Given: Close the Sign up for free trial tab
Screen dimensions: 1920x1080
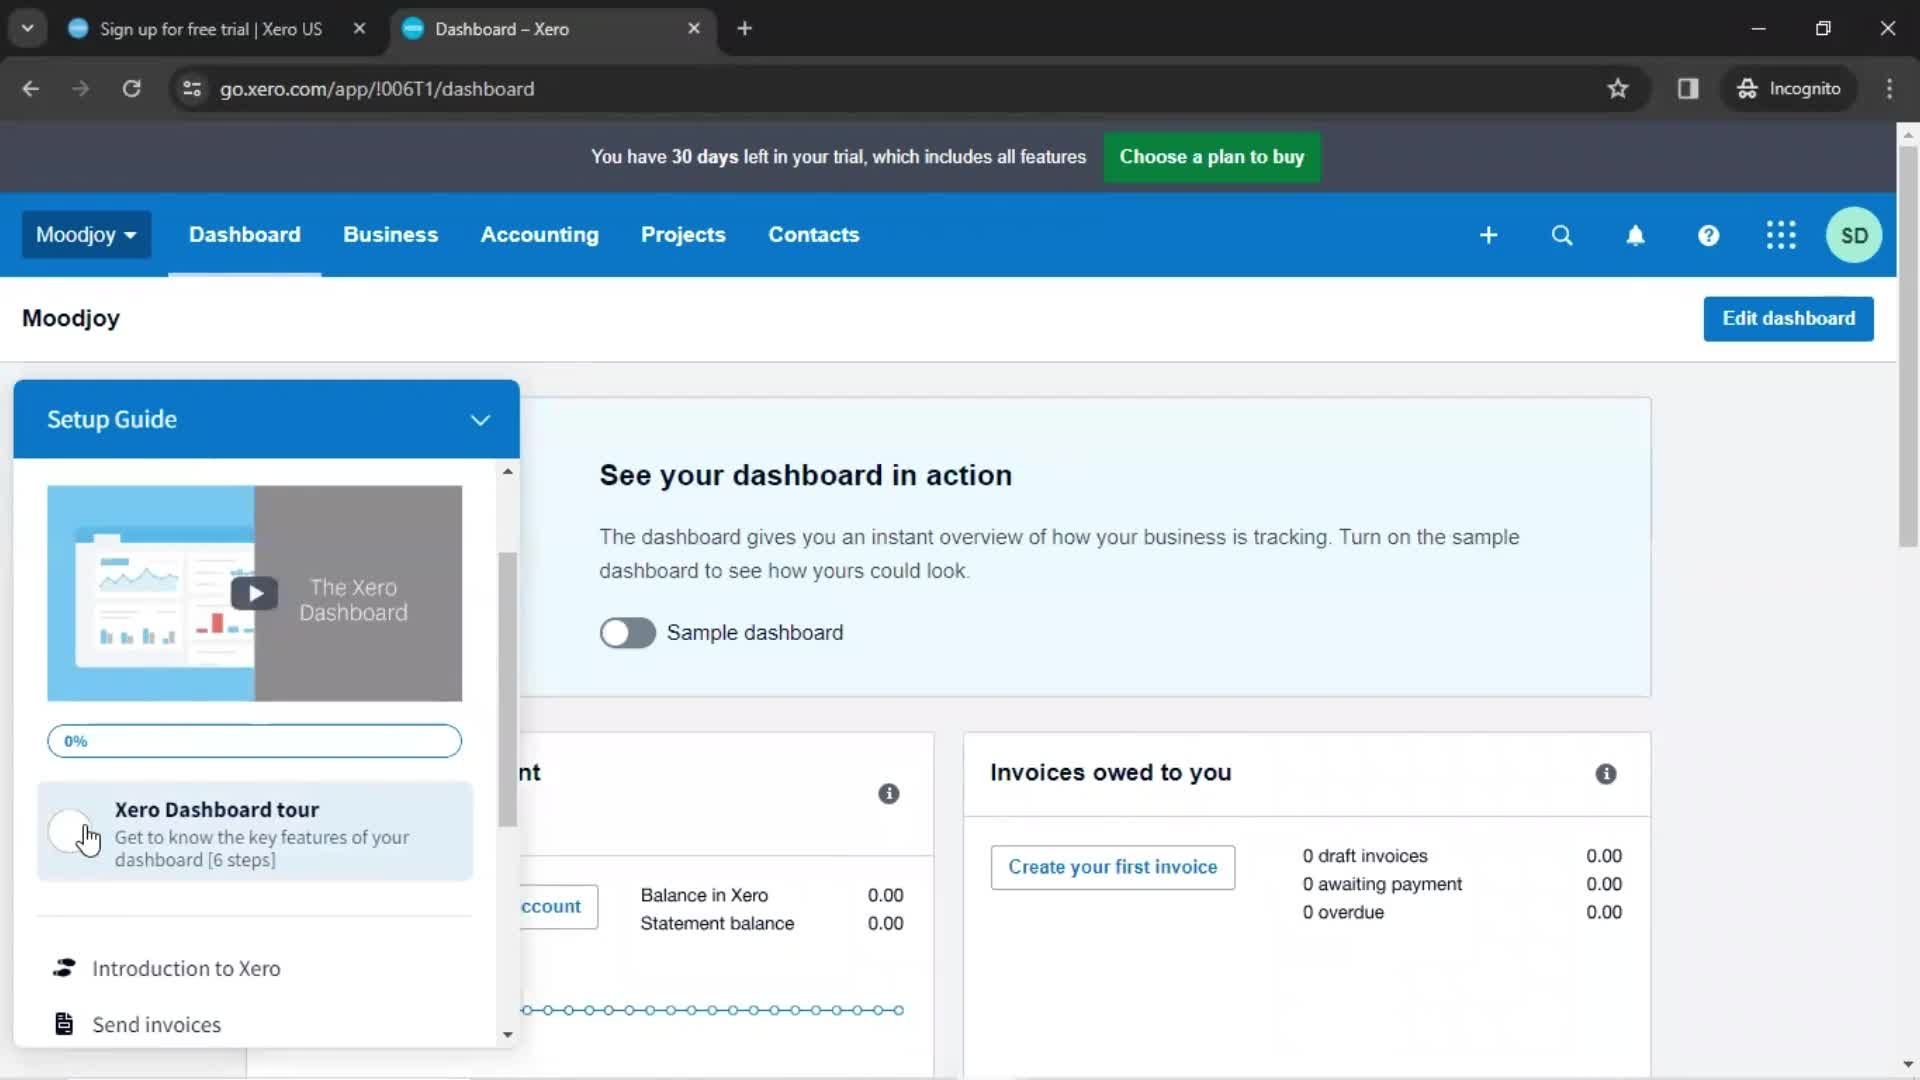Looking at the screenshot, I should tap(359, 29).
